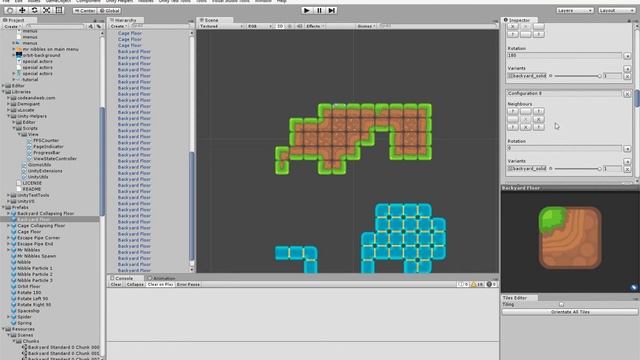This screenshot has width=640, height=360.
Task: Toggle the Global handle rotation button
Action: (109, 11)
